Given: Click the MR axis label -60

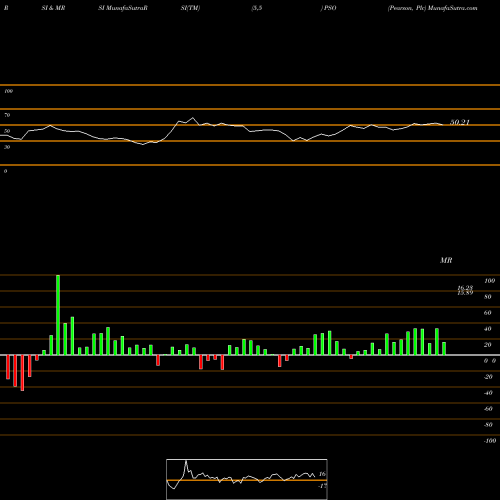Looking at the screenshot, I should [x=488, y=409].
